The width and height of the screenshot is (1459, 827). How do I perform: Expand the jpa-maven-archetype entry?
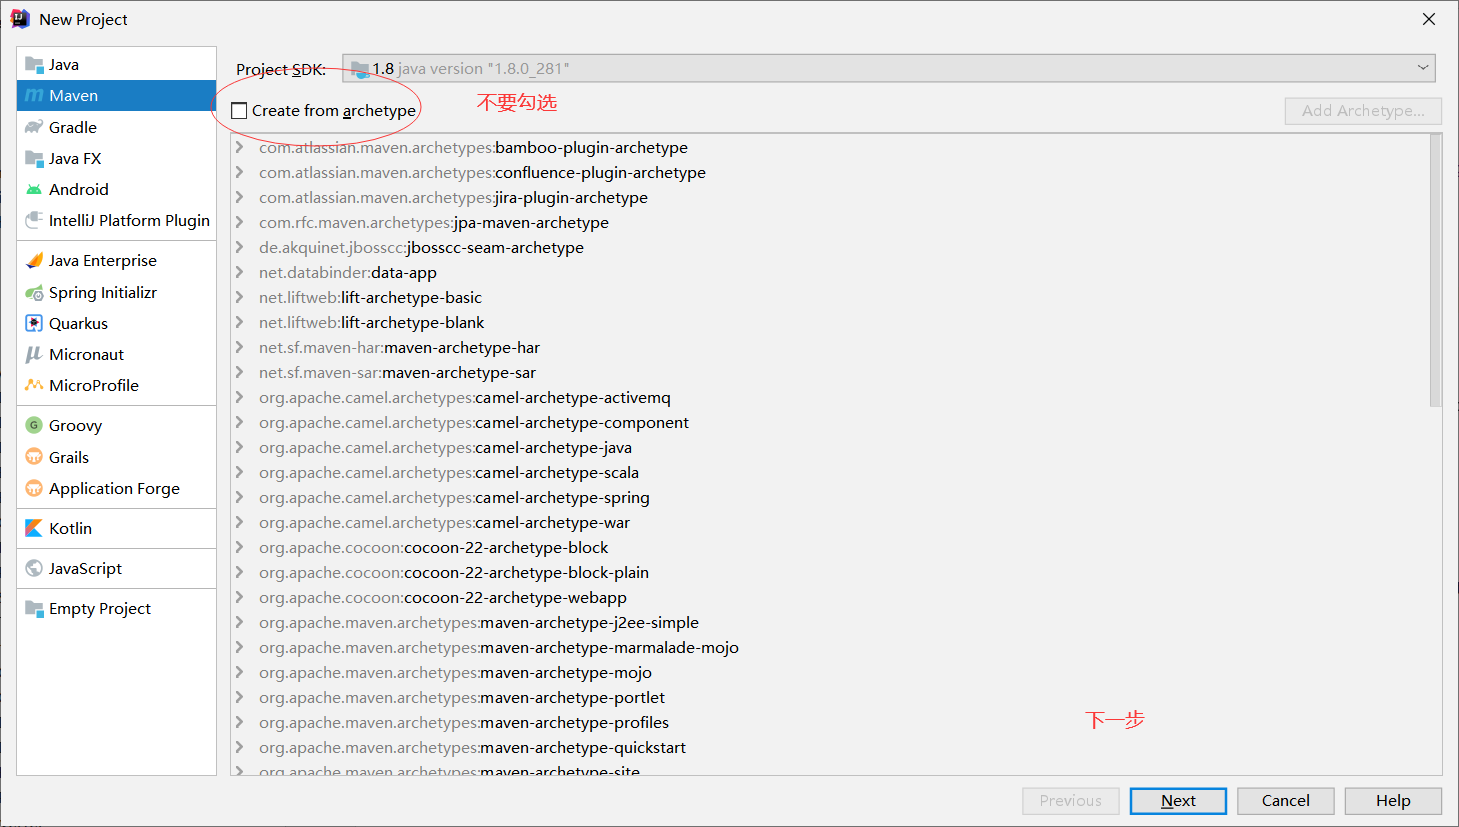pyautogui.click(x=240, y=222)
